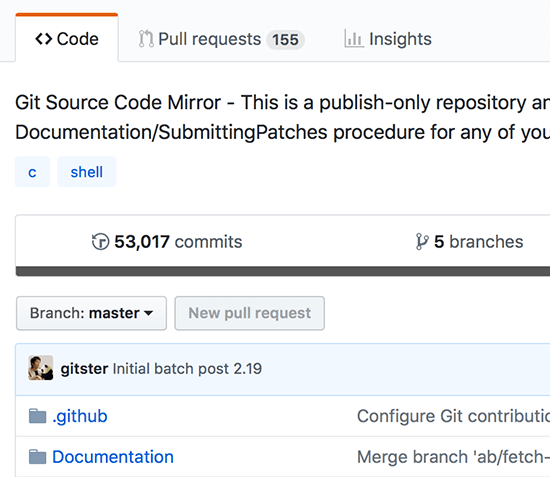This screenshot has height=477, width=550.
Task: Click the pull request icon in tabs
Action: (x=146, y=39)
